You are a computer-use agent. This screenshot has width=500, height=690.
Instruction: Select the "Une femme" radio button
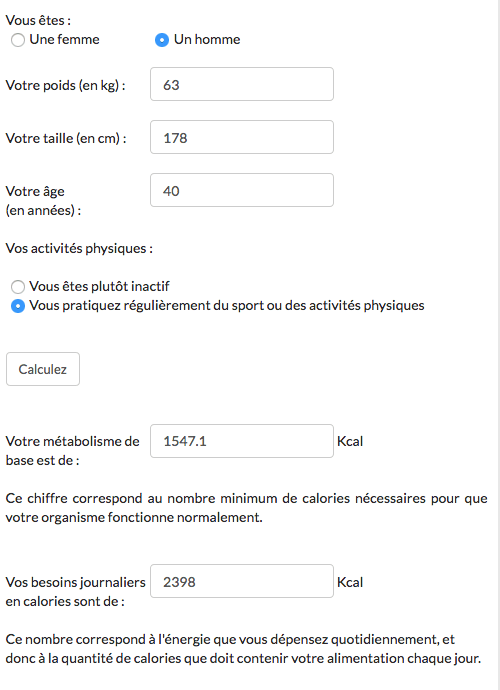click(18, 40)
